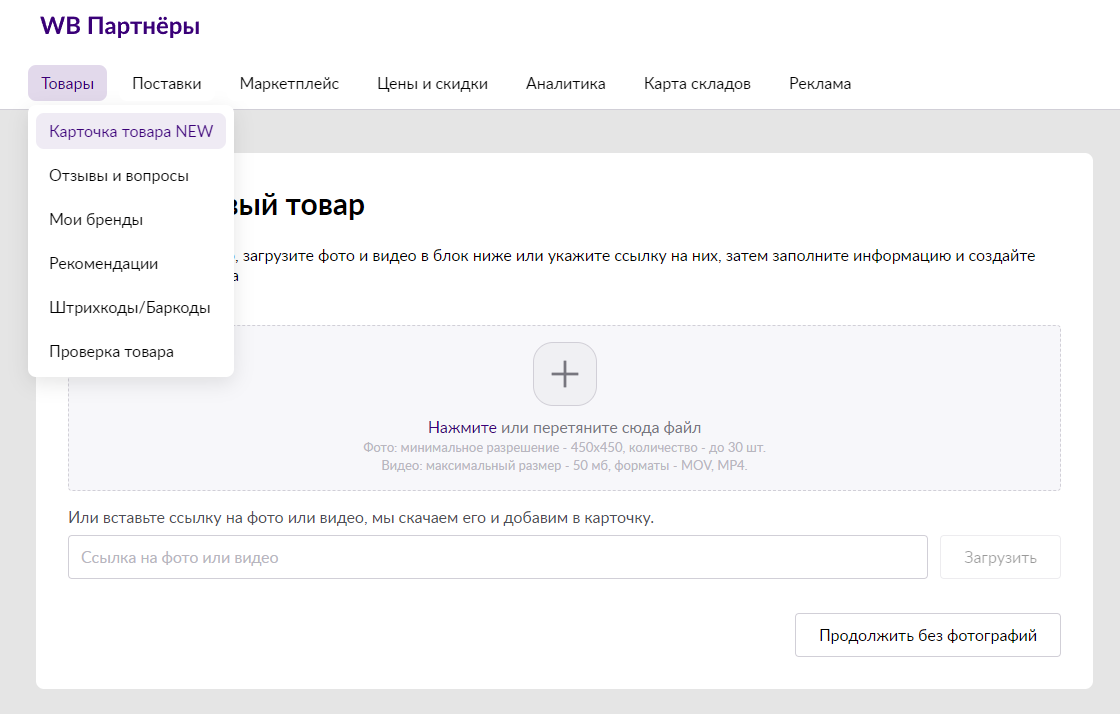Open Карта складов section
This screenshot has width=1120, height=714.
pos(697,84)
